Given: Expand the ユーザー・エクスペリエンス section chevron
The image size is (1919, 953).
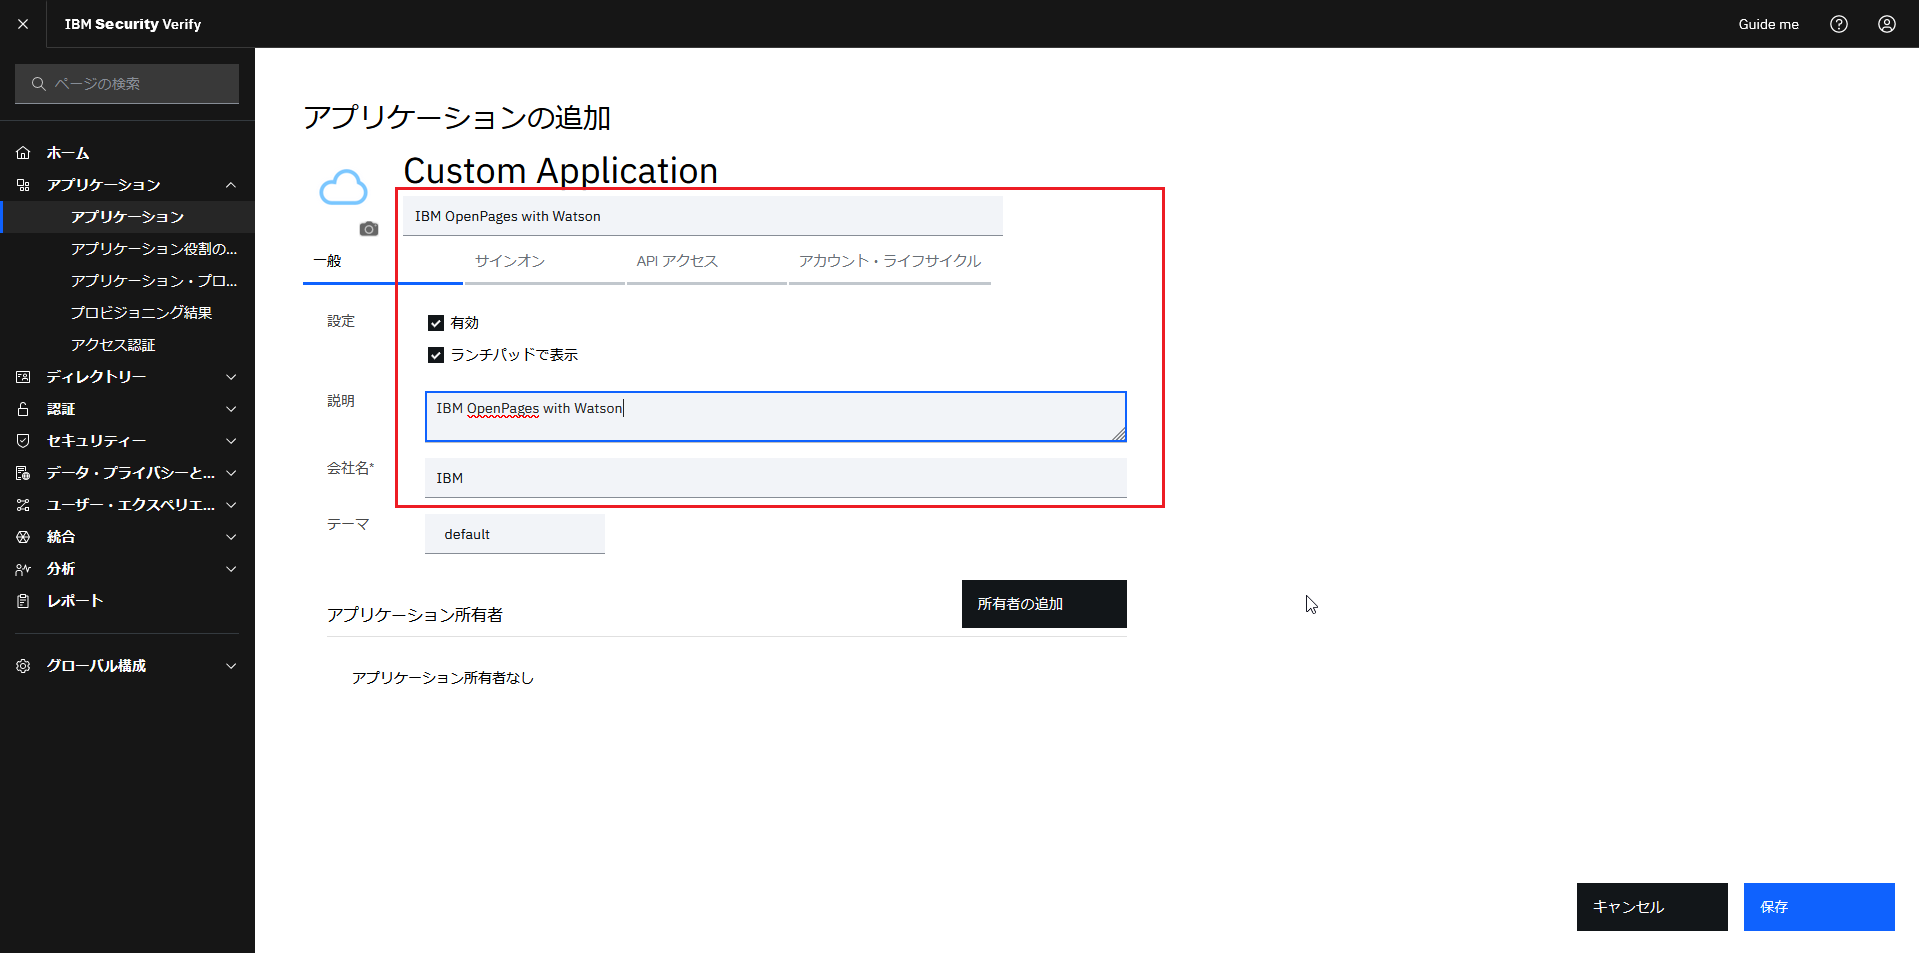Looking at the screenshot, I should click(231, 505).
